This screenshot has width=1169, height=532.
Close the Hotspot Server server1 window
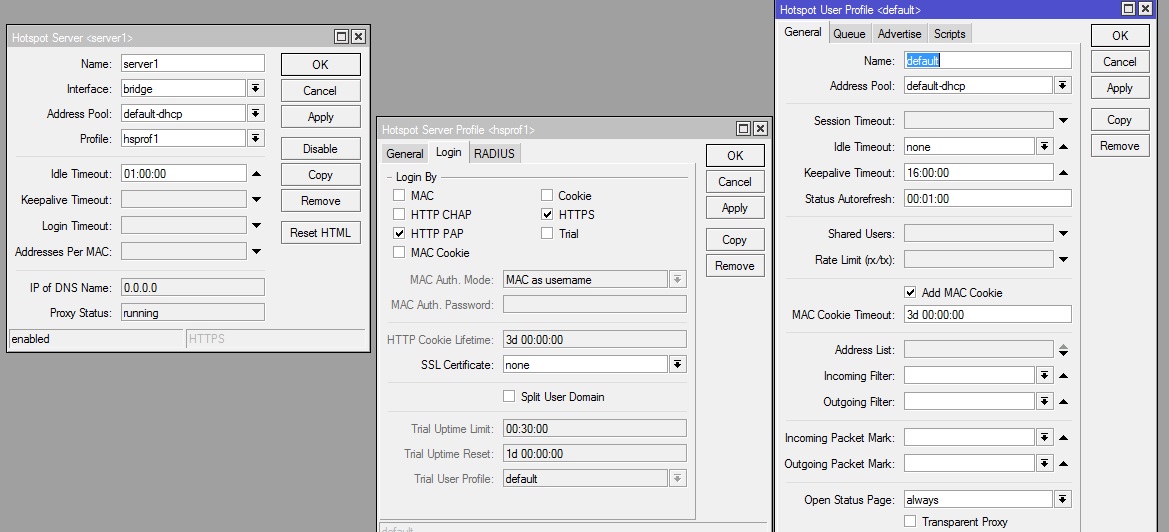358,37
